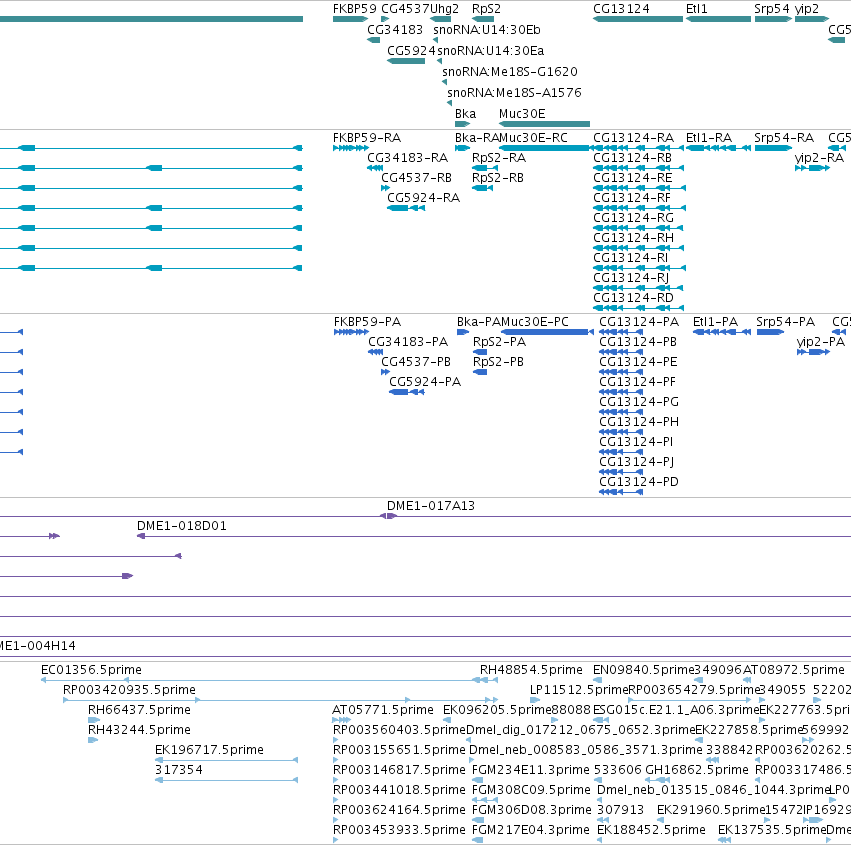Open the Bka gene label

[x=465, y=114]
